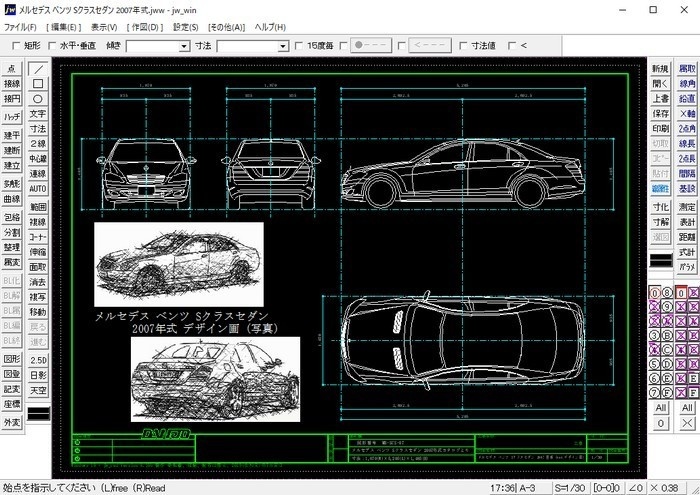Click the layer All button
Screen dimensions: 700x495
[x=661, y=408]
